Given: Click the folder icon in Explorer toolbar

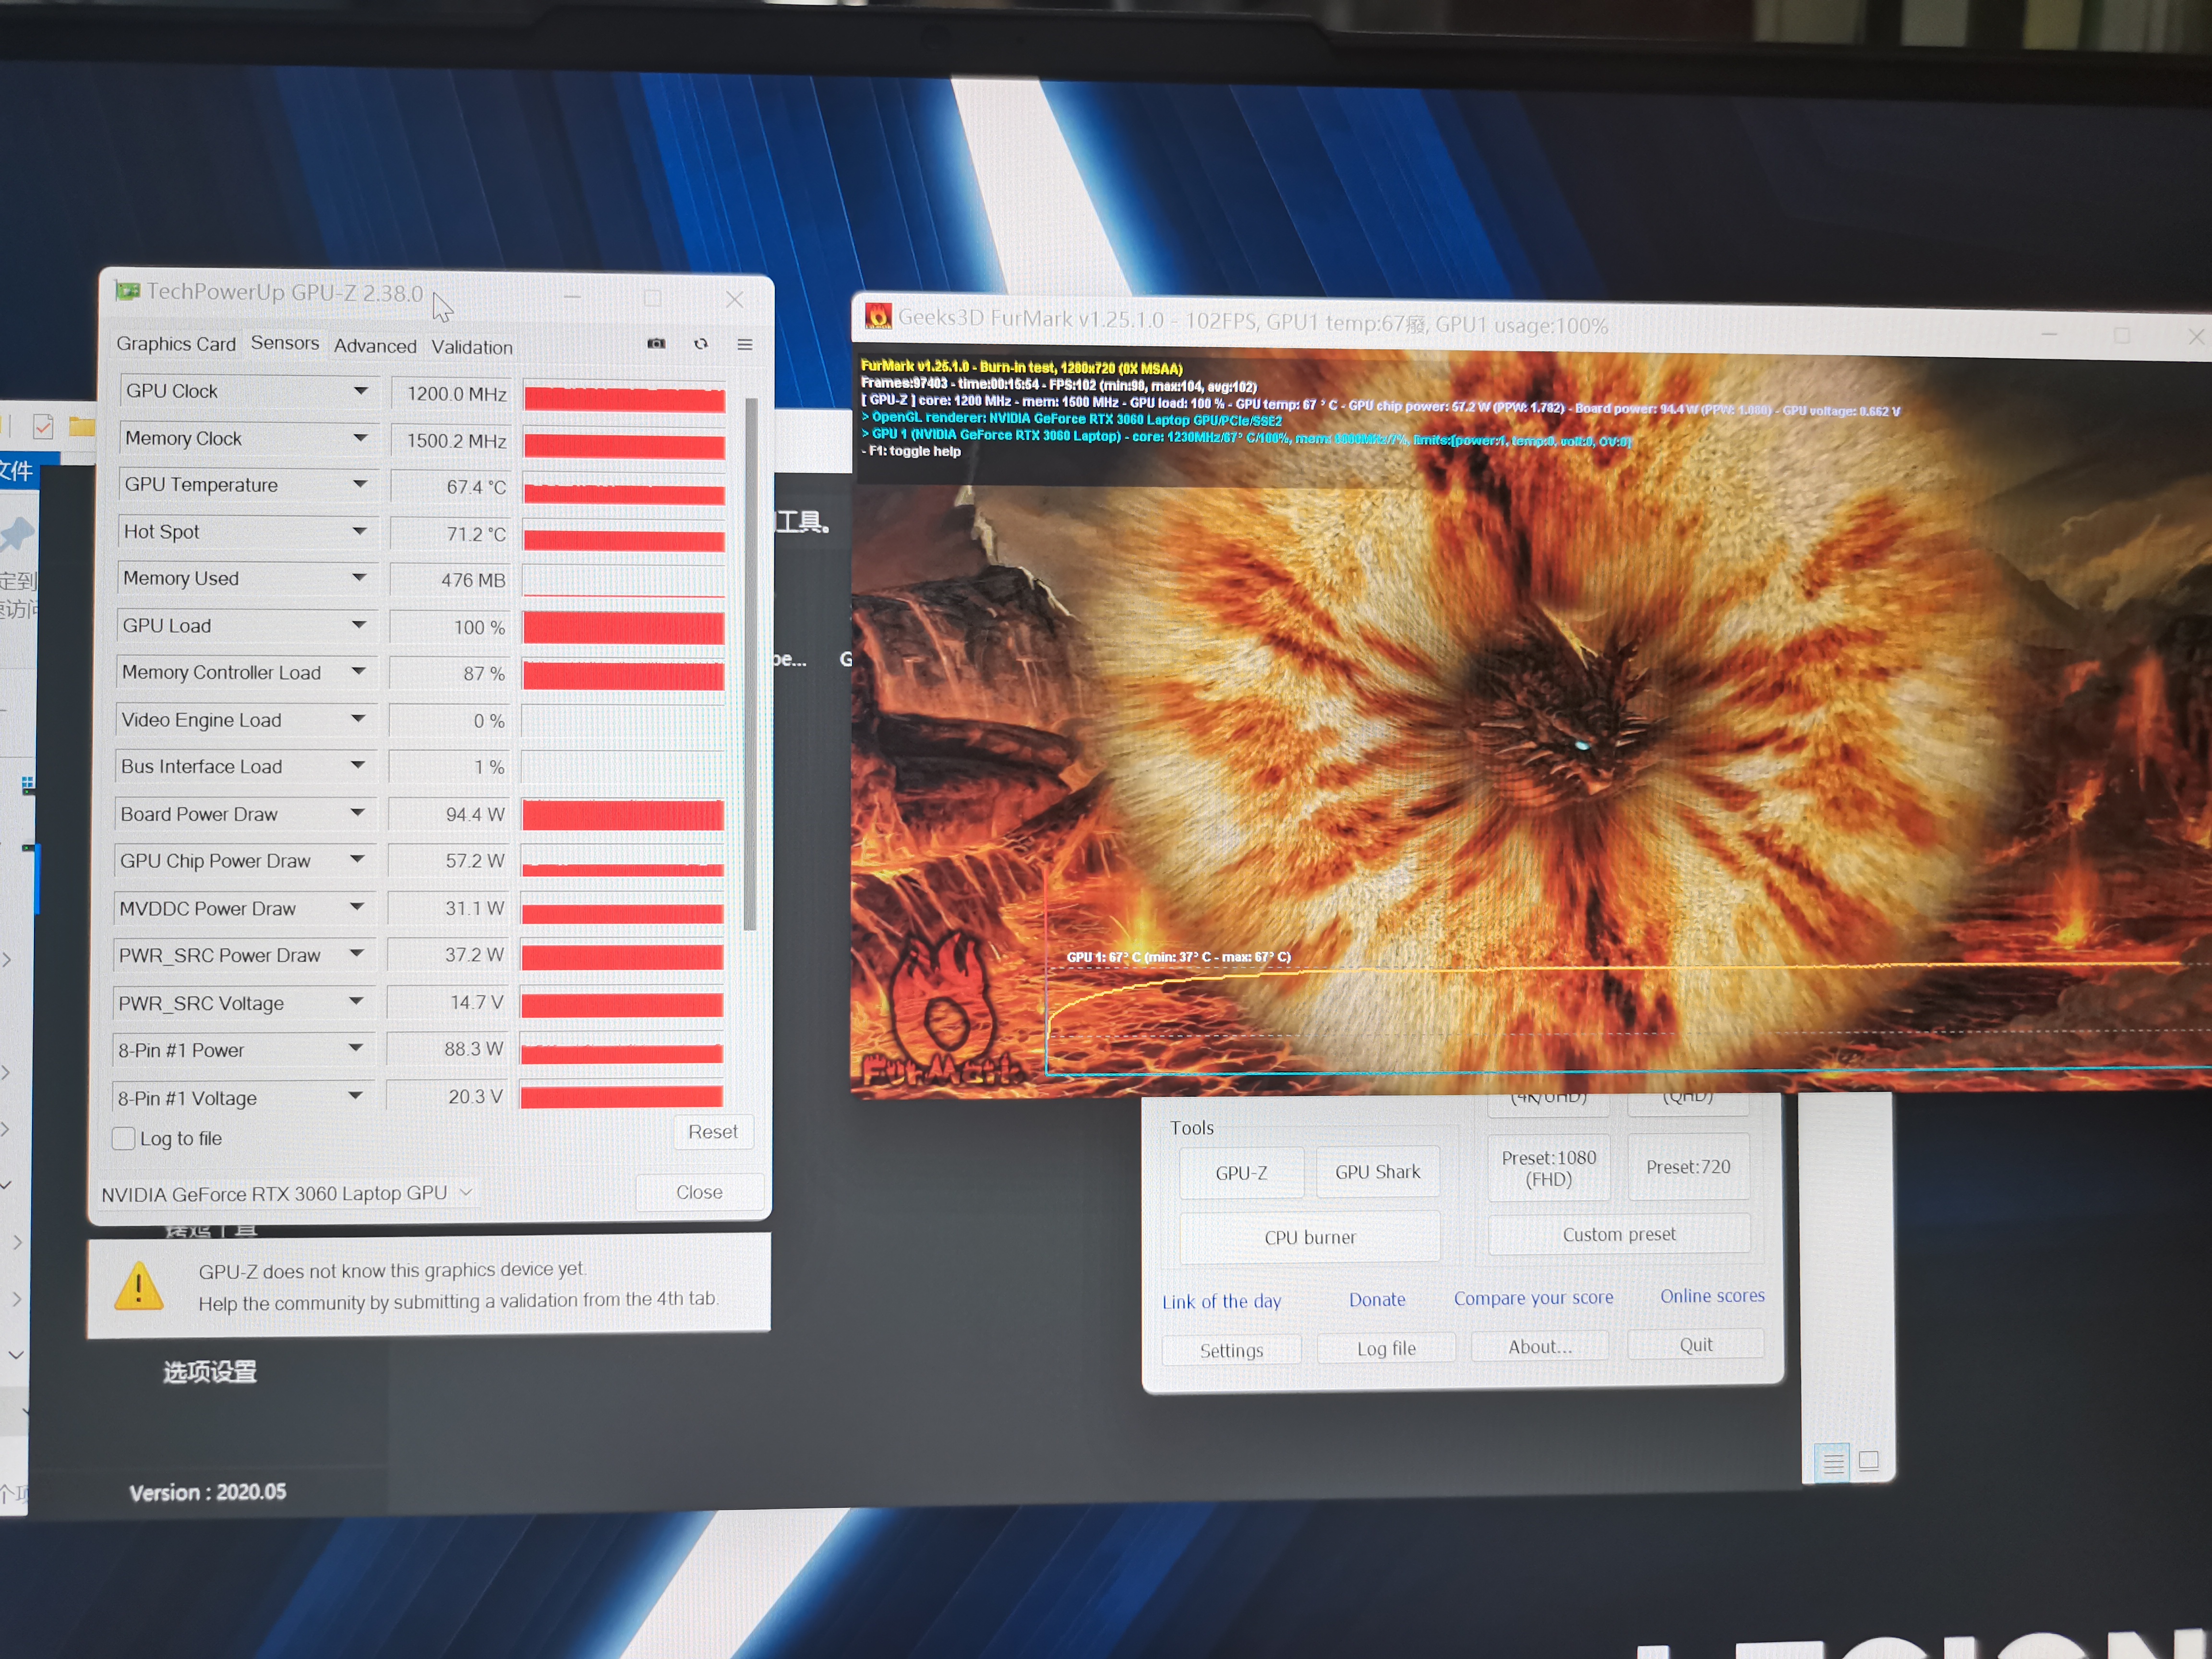Looking at the screenshot, I should [x=82, y=427].
